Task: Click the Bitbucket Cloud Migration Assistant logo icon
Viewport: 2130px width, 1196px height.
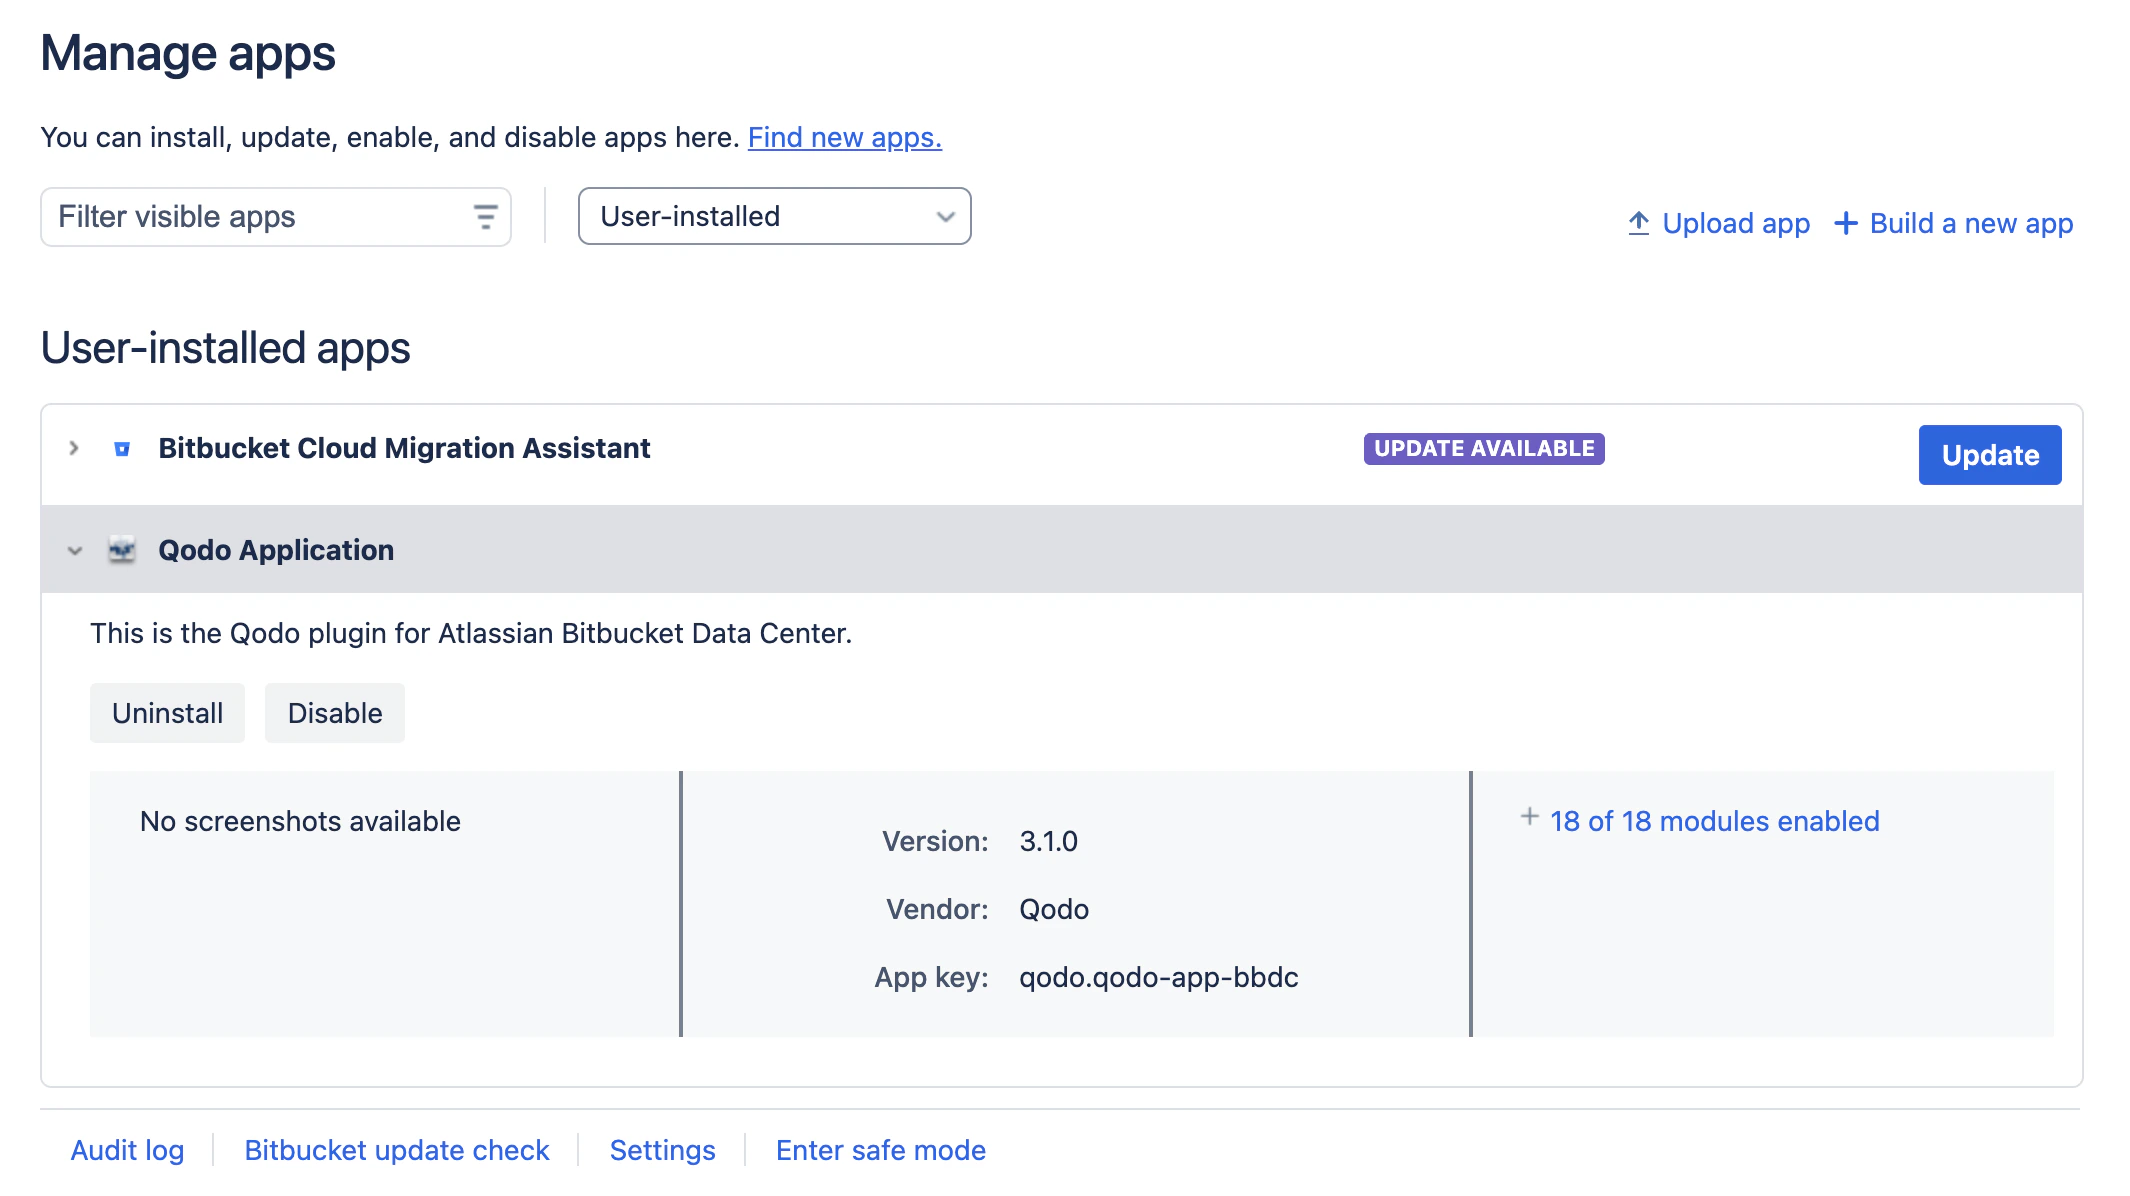Action: click(x=122, y=449)
